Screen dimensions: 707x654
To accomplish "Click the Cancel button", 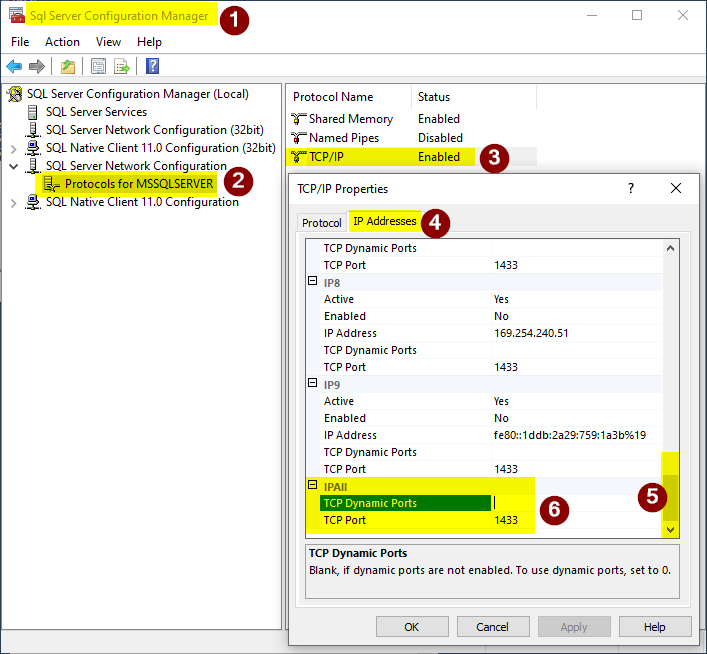I will tap(492, 627).
